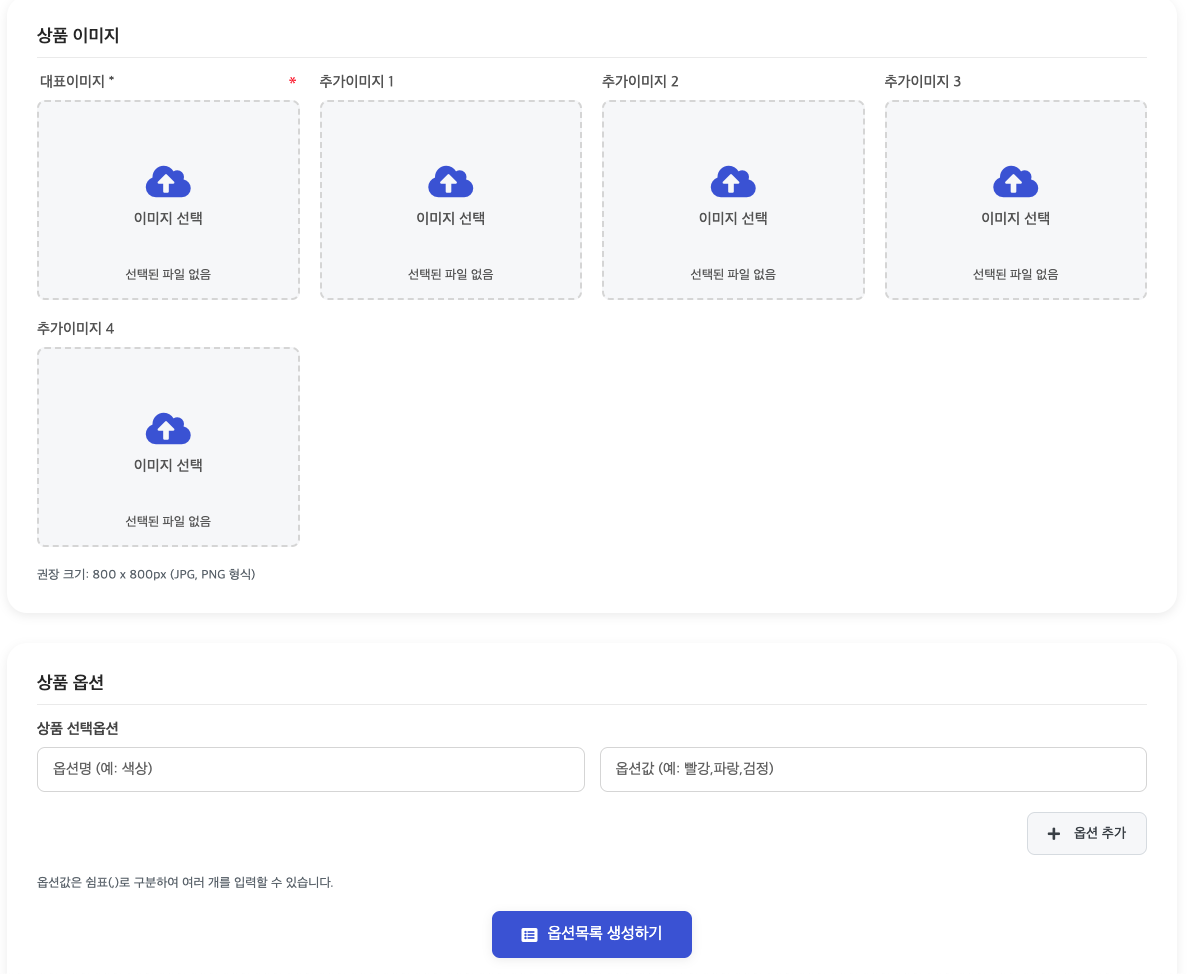This screenshot has height=974, width=1187.
Task: Click the cloud upload icon for 추가이미지 2
Action: pos(733,182)
